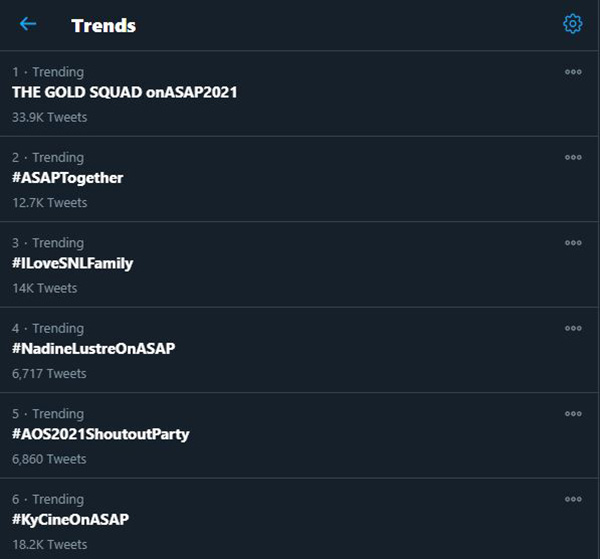The width and height of the screenshot is (600, 559).
Task: Open the #ILoveSNLFamily hashtag
Action: (72, 264)
